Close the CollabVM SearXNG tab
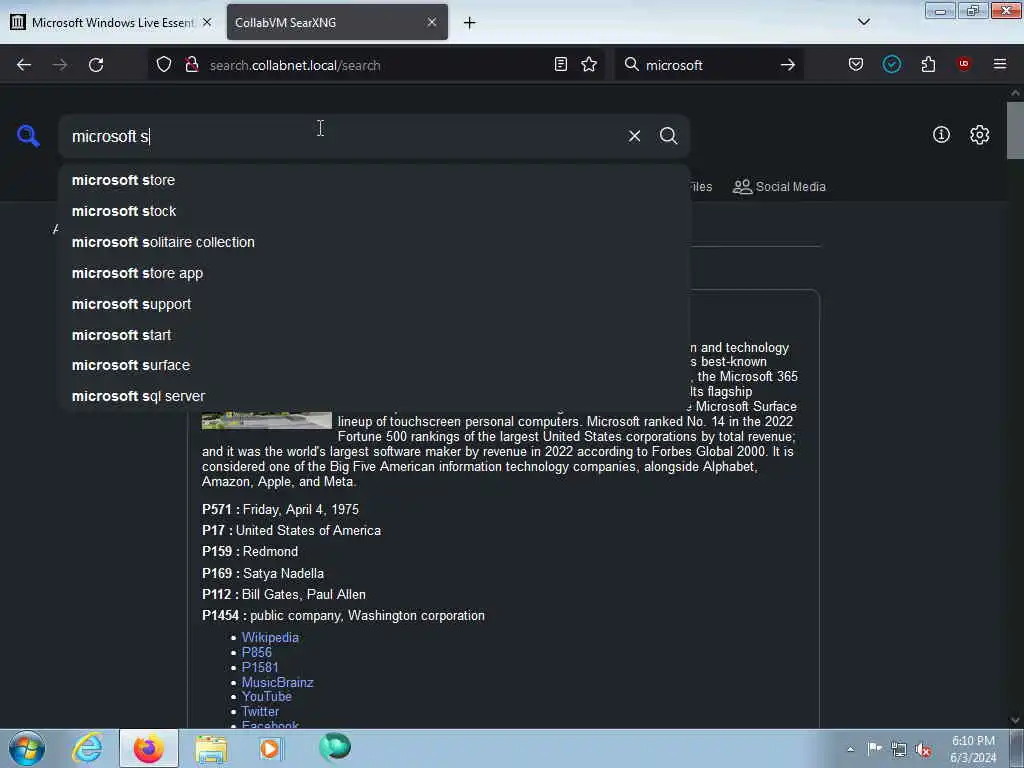Image resolution: width=1024 pixels, height=768 pixels. [432, 22]
